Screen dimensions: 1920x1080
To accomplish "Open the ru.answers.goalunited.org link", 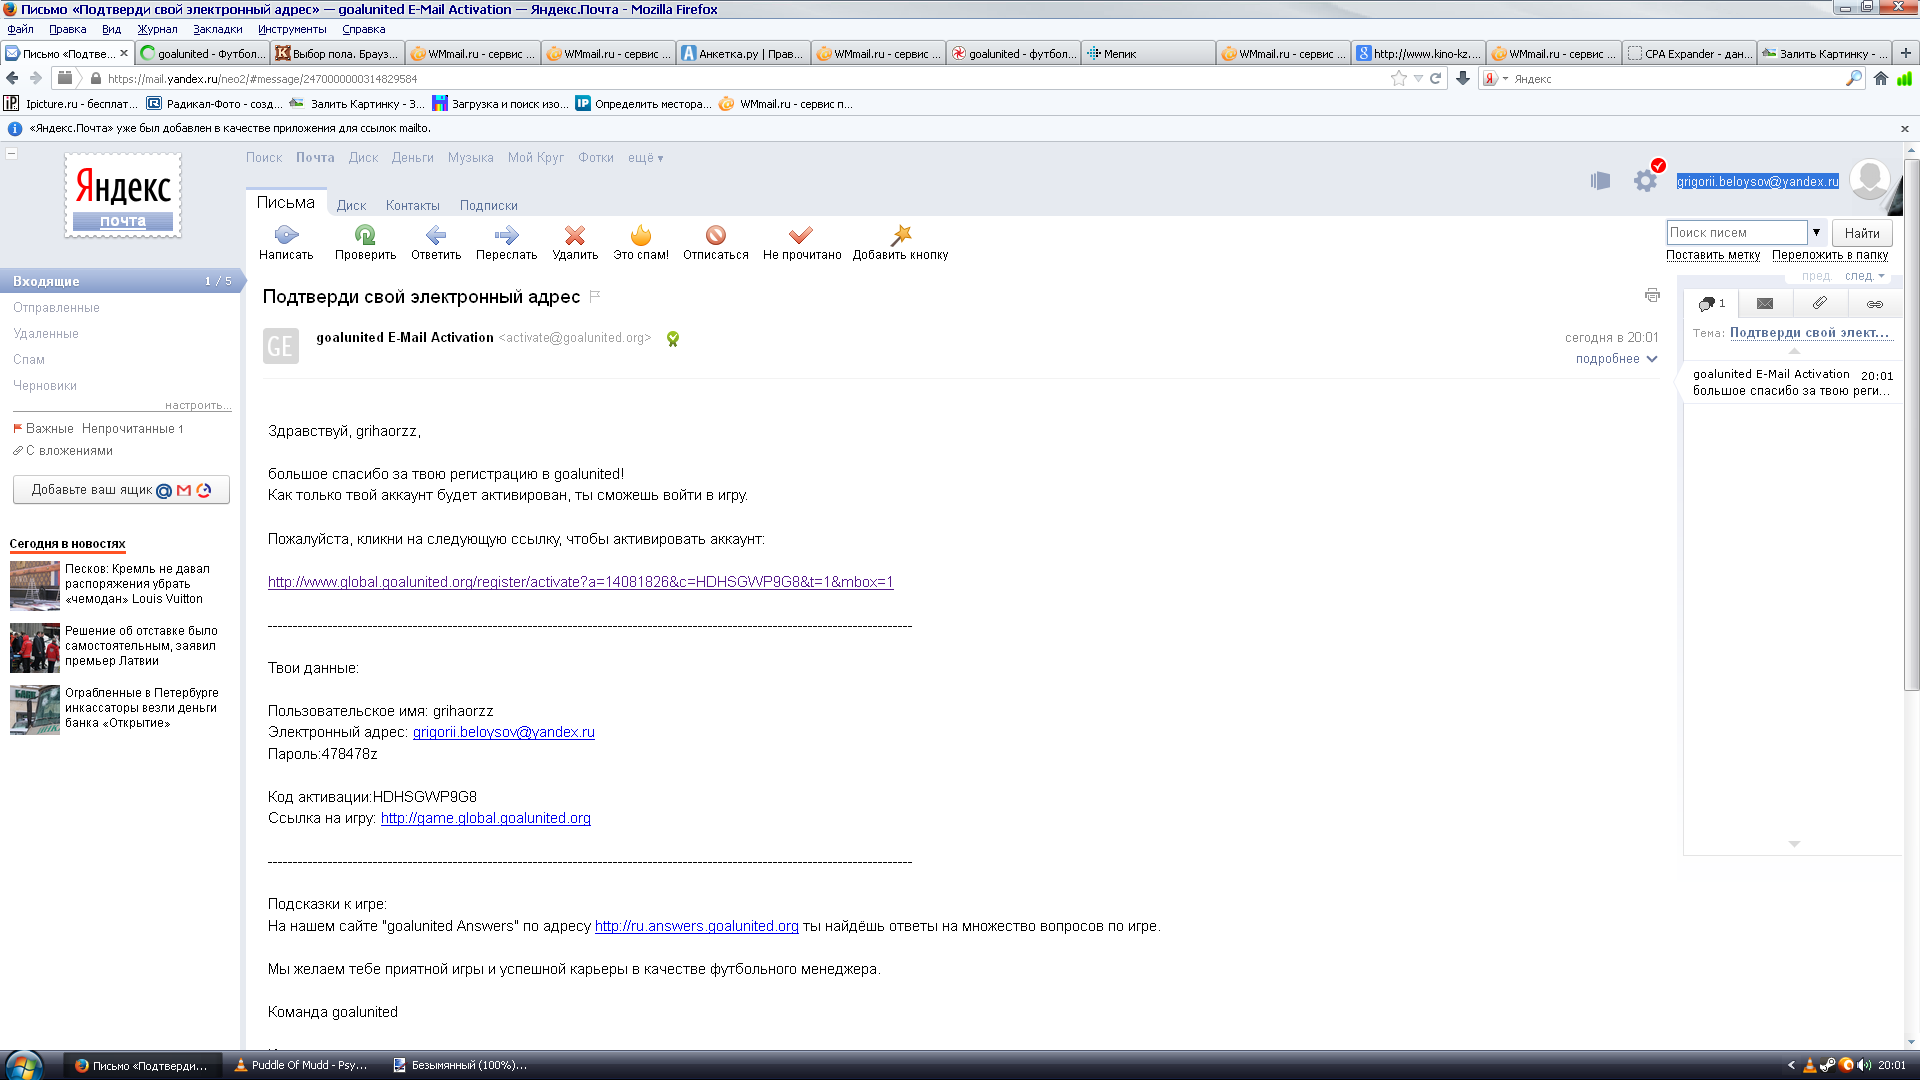I will pyautogui.click(x=696, y=926).
